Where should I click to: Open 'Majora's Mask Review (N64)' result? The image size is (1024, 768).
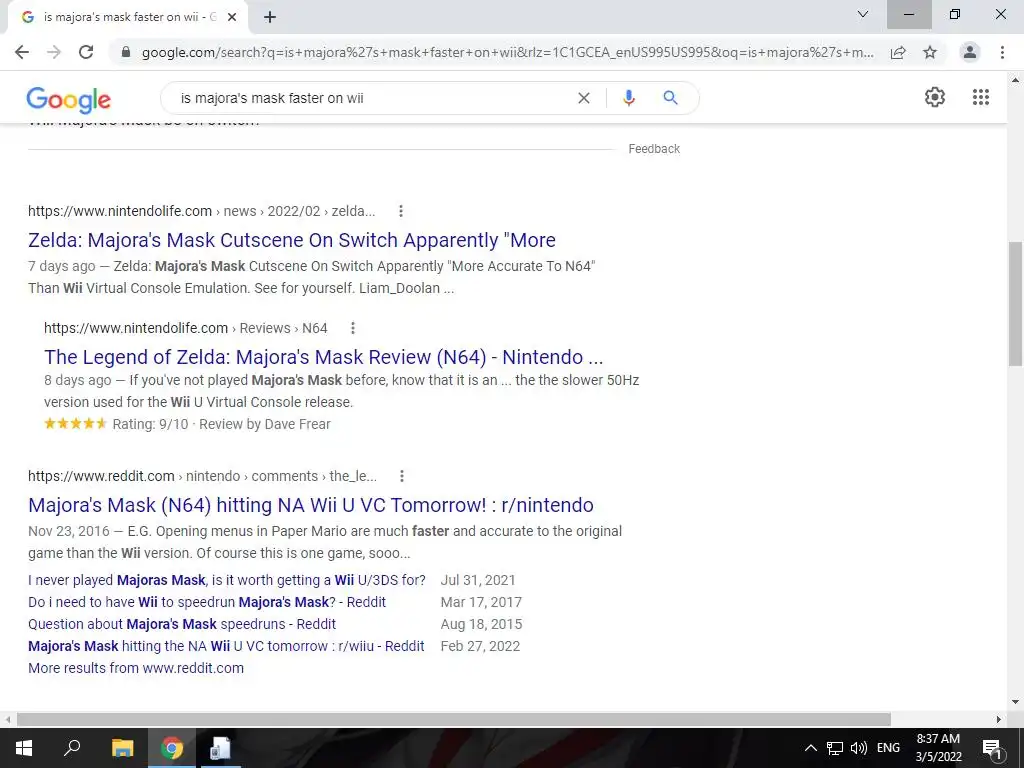coord(323,357)
